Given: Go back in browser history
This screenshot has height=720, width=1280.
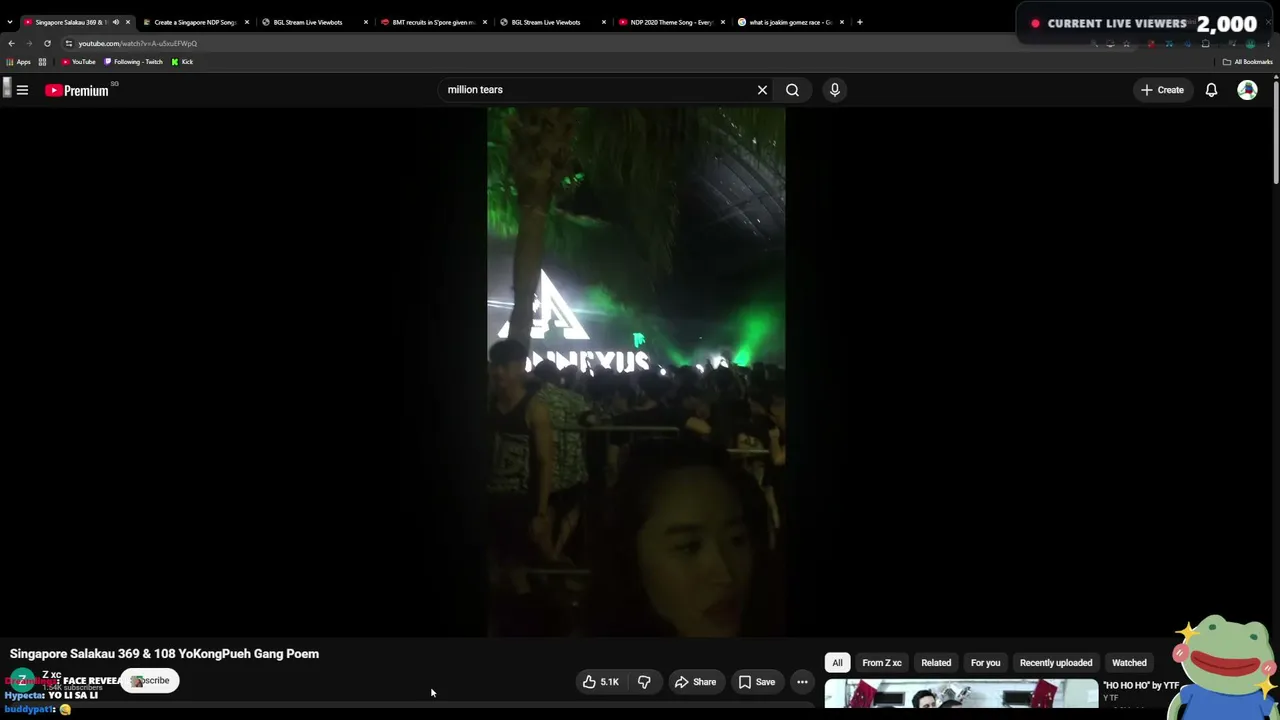Looking at the screenshot, I should point(11,43).
